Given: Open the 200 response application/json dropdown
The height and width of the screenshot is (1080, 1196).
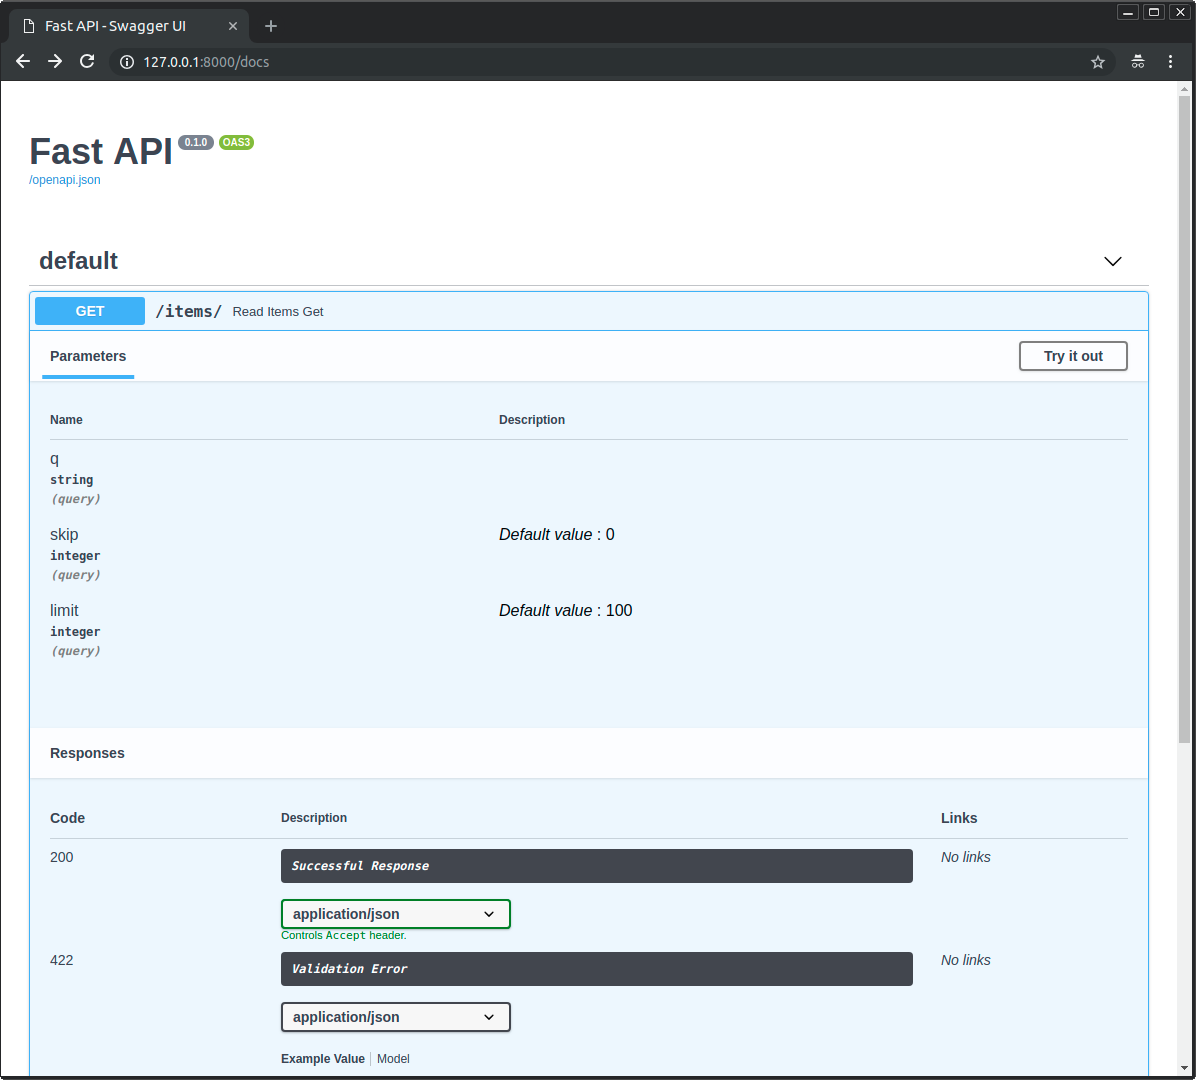Looking at the screenshot, I should click(x=395, y=914).
